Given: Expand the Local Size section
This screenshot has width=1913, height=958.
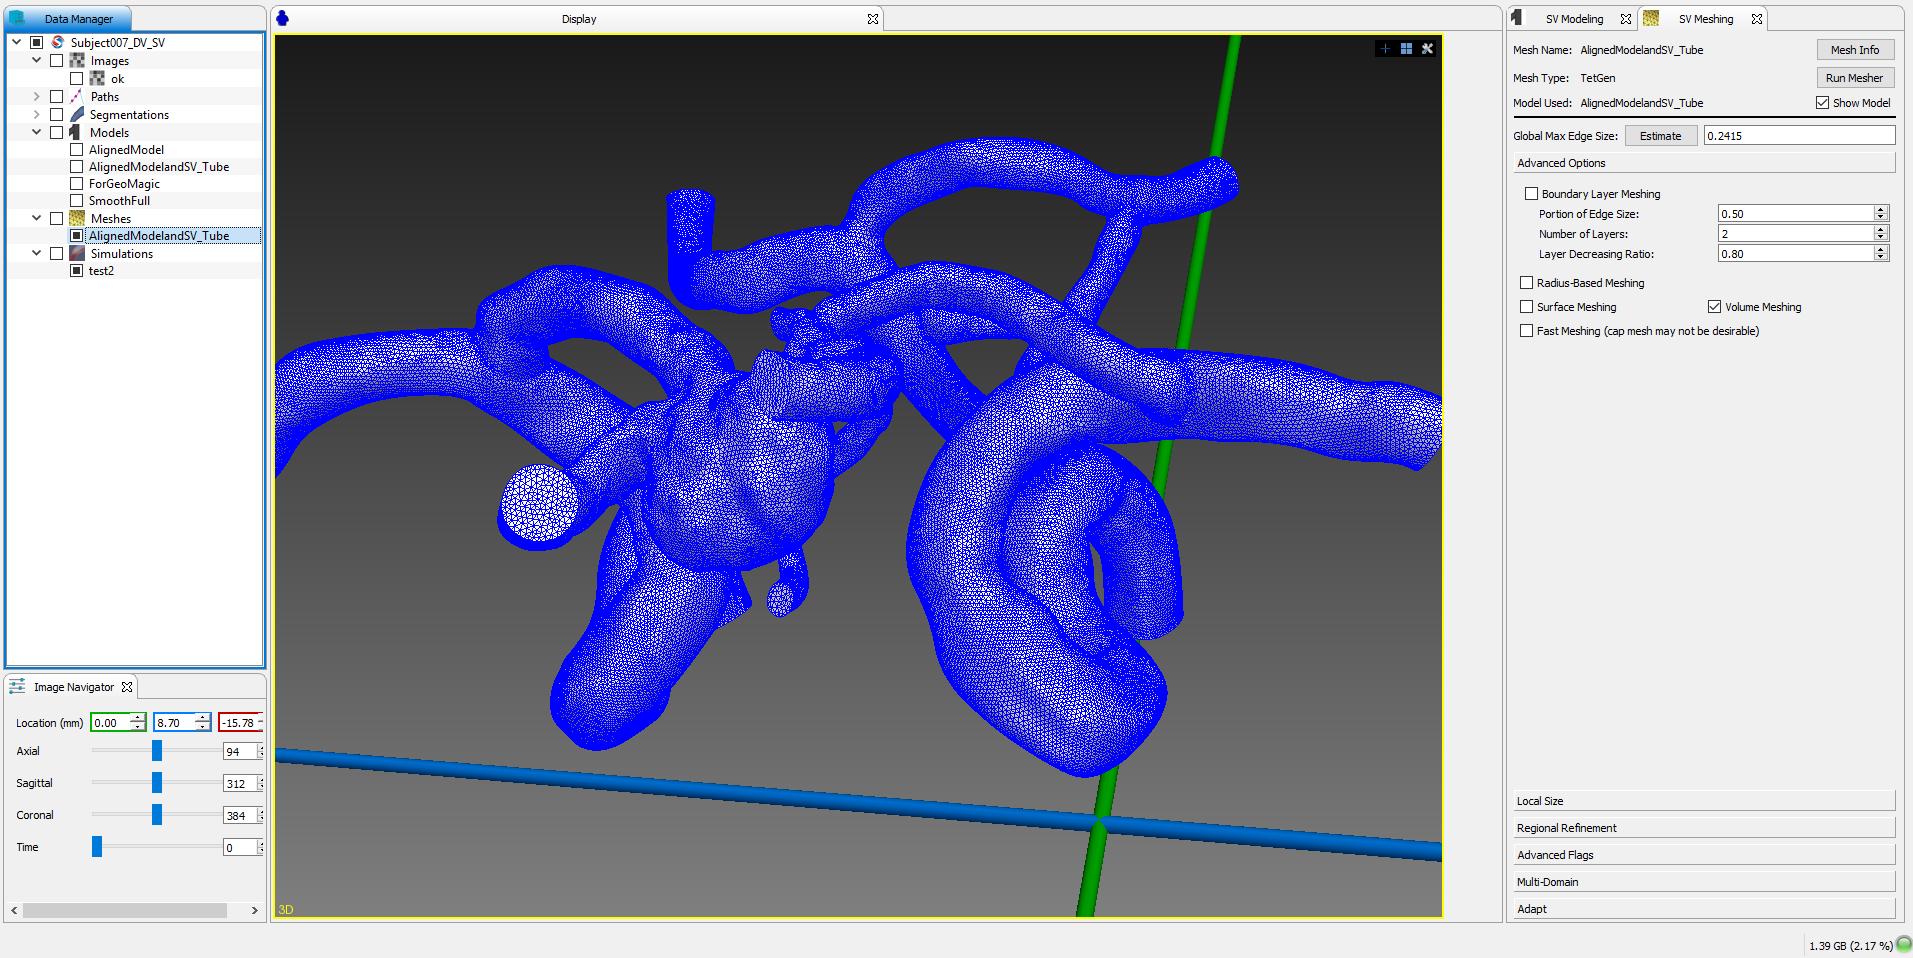Looking at the screenshot, I should 1703,801.
